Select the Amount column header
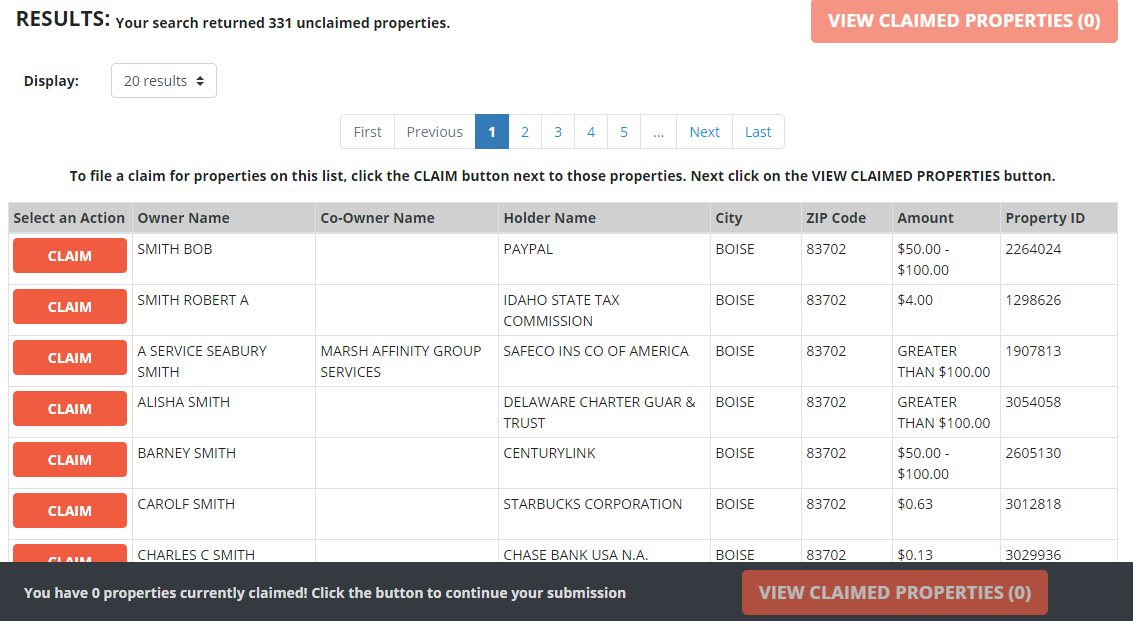Screen dimensions: 1133x621 [924, 217]
